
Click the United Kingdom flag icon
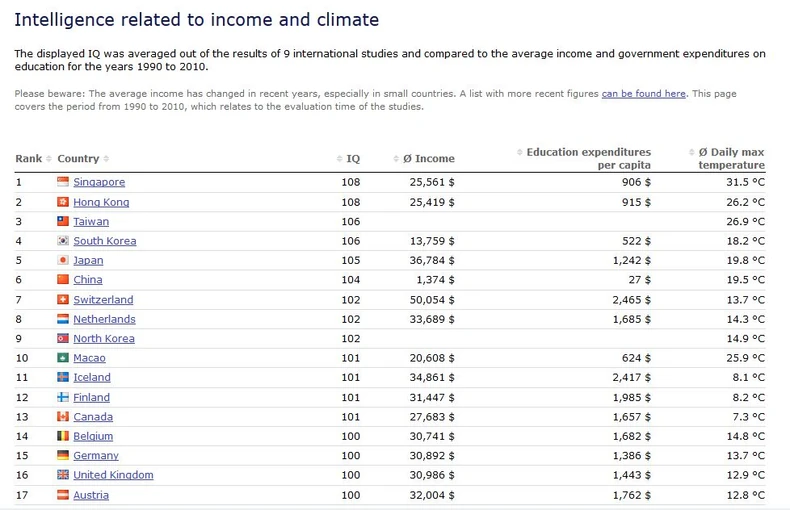(x=63, y=475)
